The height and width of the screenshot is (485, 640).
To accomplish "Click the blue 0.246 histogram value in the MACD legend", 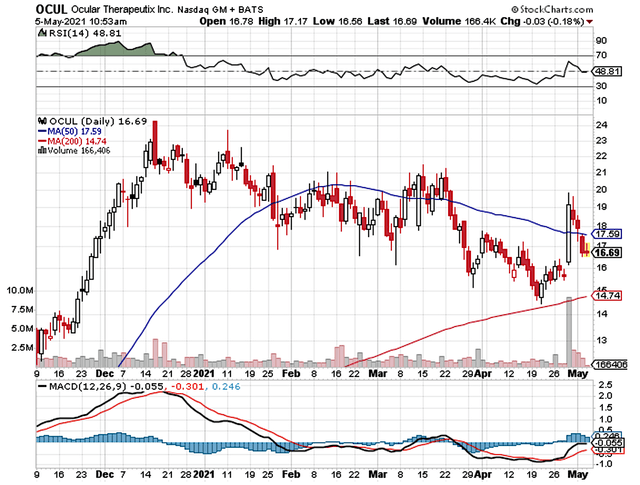I will coord(227,386).
